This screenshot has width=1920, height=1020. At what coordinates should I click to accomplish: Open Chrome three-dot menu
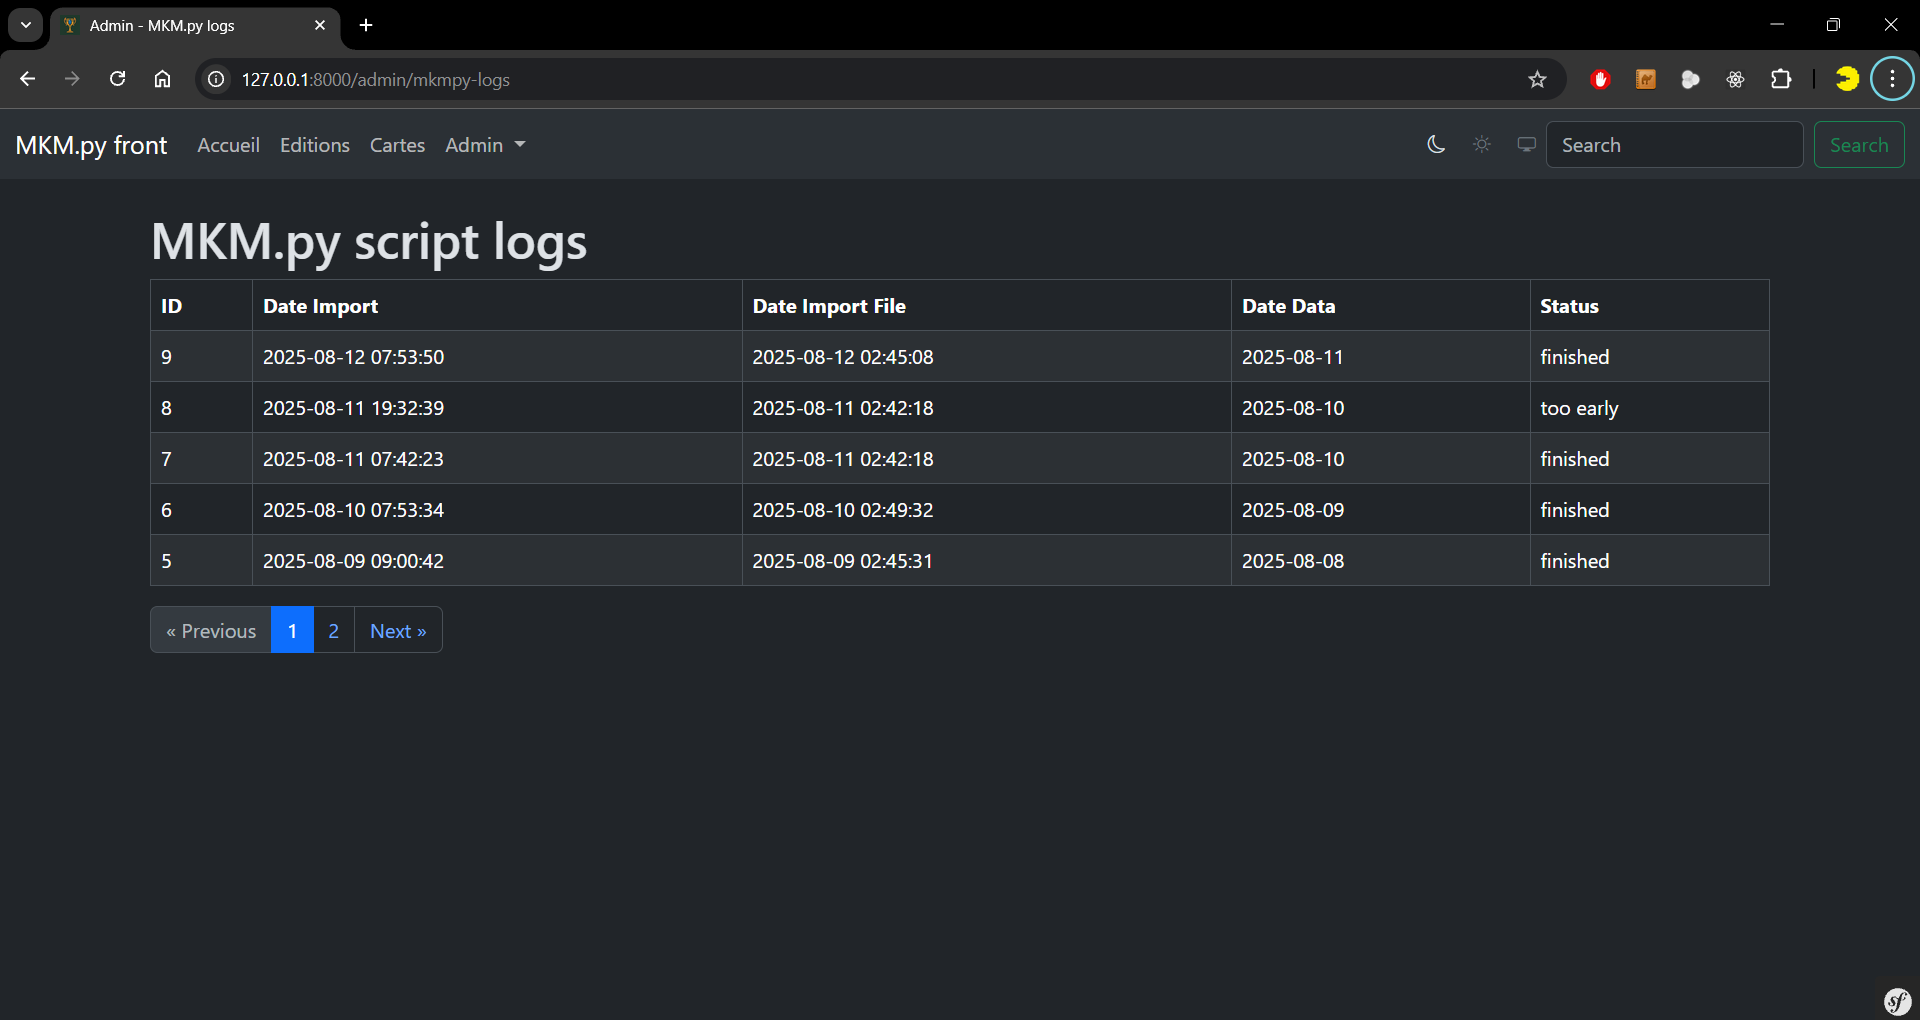point(1892,79)
